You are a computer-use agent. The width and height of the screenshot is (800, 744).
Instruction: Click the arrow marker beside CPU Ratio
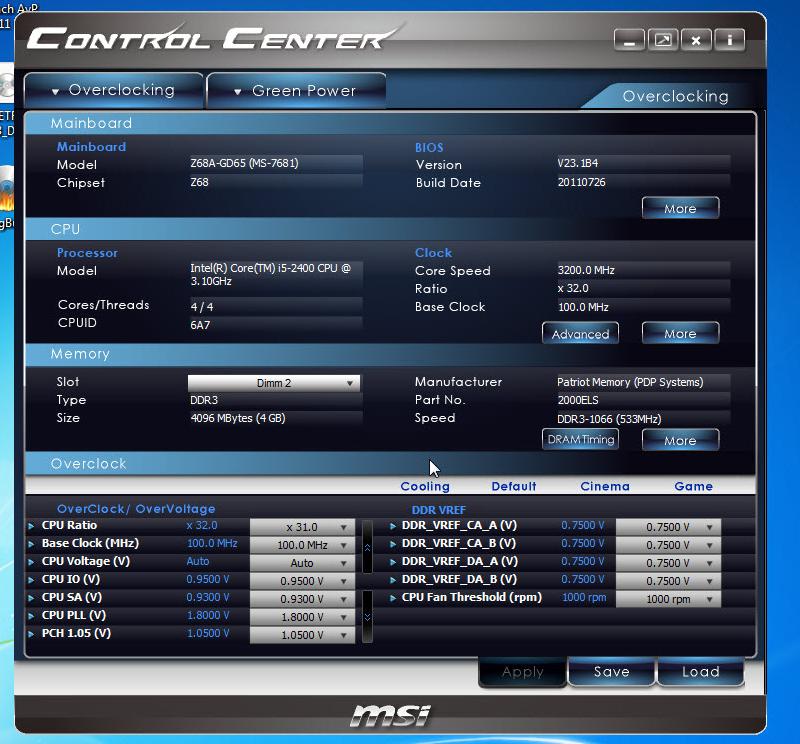31,526
